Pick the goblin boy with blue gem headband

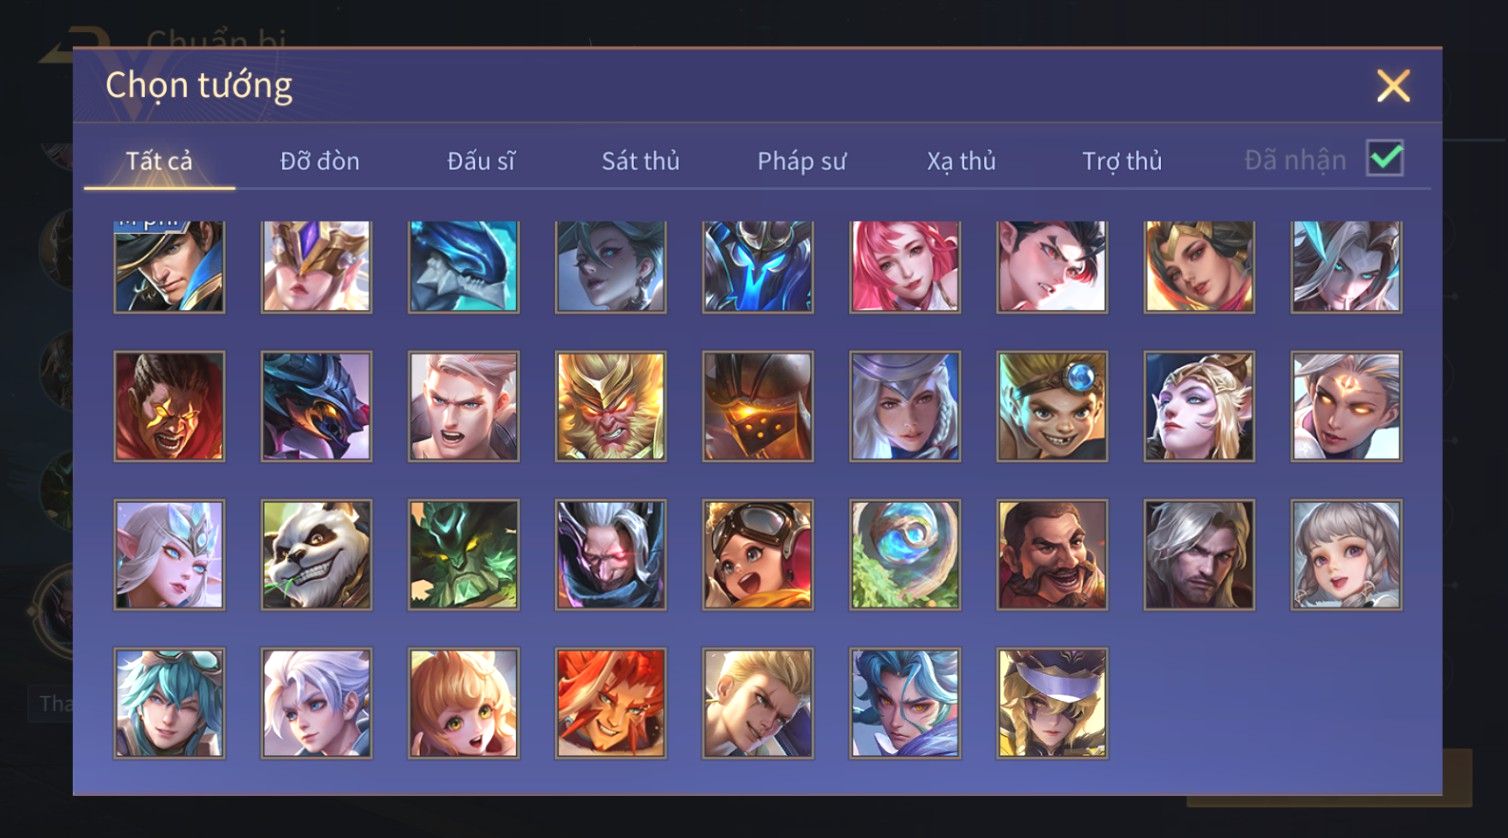[x=1052, y=406]
